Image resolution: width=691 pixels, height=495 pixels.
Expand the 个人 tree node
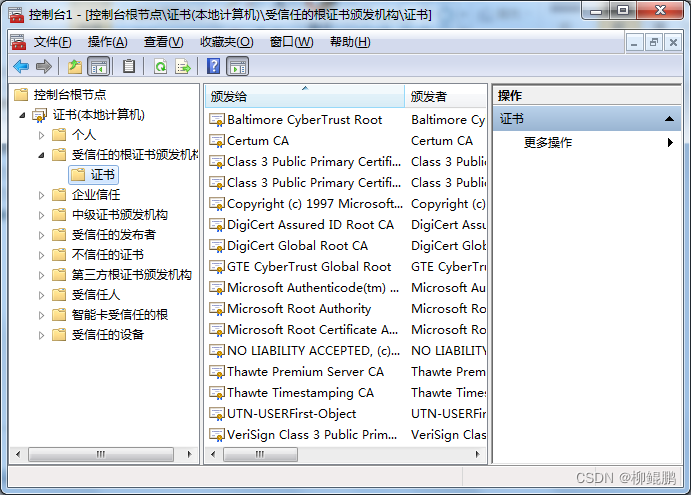pos(41,135)
